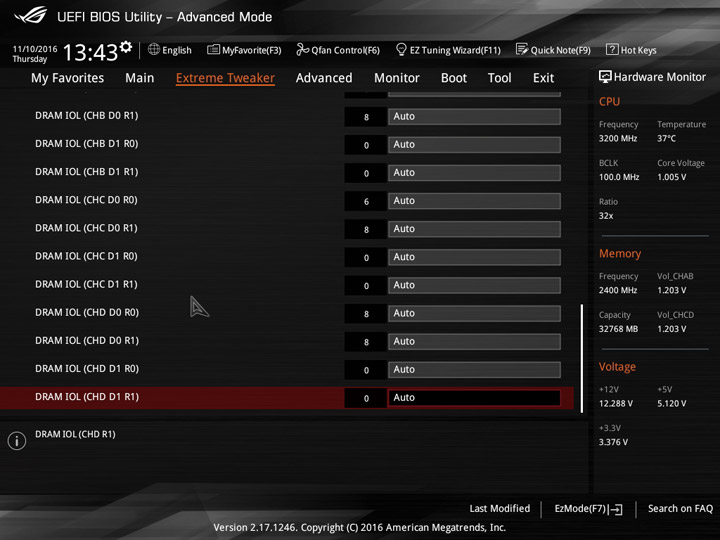
Task: Edit DRAM IOL (CHC D1 R1) Auto field
Action: (474, 285)
